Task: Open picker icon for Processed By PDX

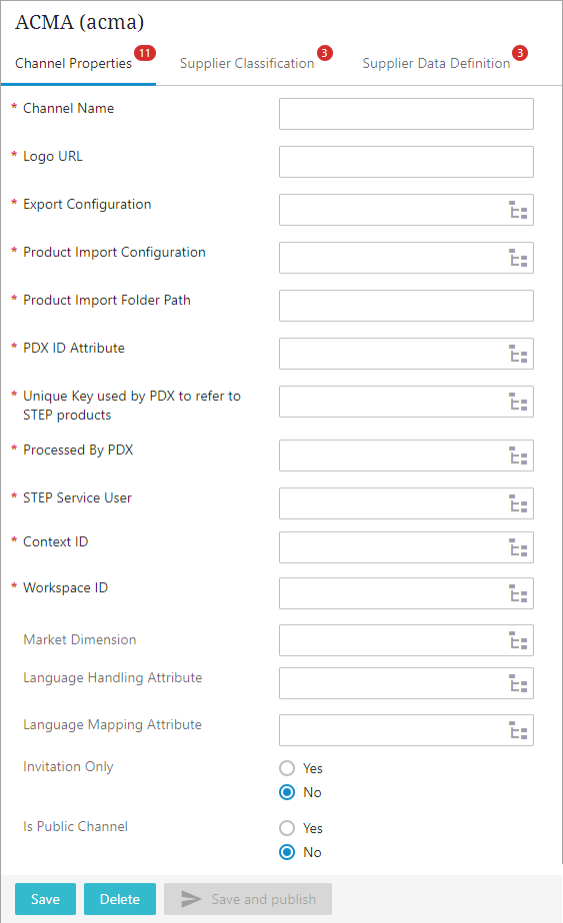Action: point(518,456)
